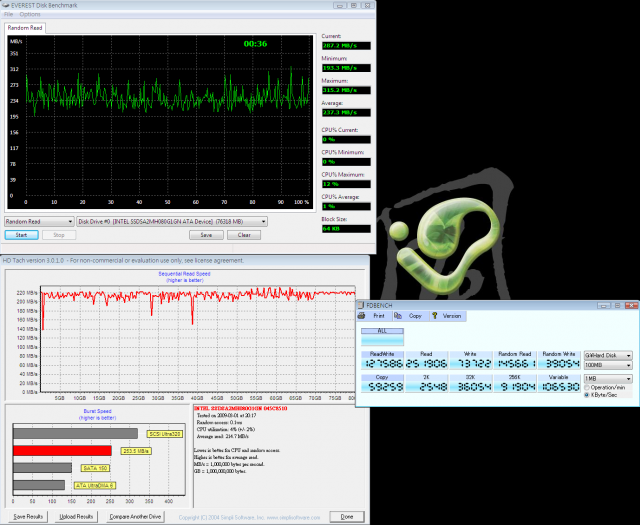The width and height of the screenshot is (640, 525).
Task: Click the Write test button in FDBENCH
Action: coord(470,354)
